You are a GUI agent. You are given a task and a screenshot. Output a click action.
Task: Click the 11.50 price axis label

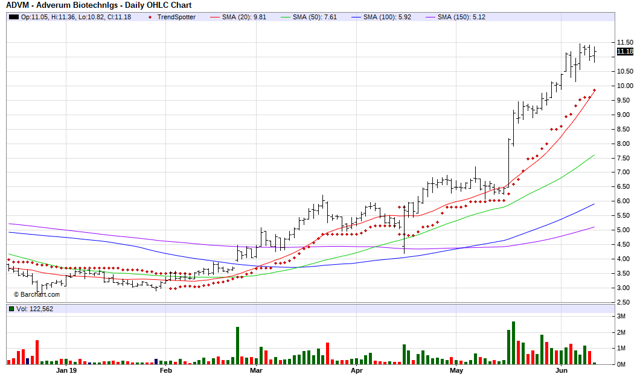pyautogui.click(x=625, y=42)
